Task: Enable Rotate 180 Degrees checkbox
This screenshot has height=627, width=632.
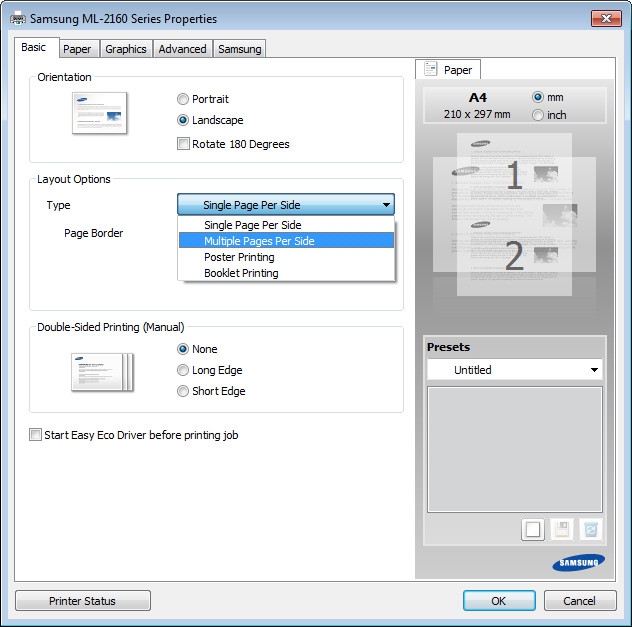Action: coord(183,144)
